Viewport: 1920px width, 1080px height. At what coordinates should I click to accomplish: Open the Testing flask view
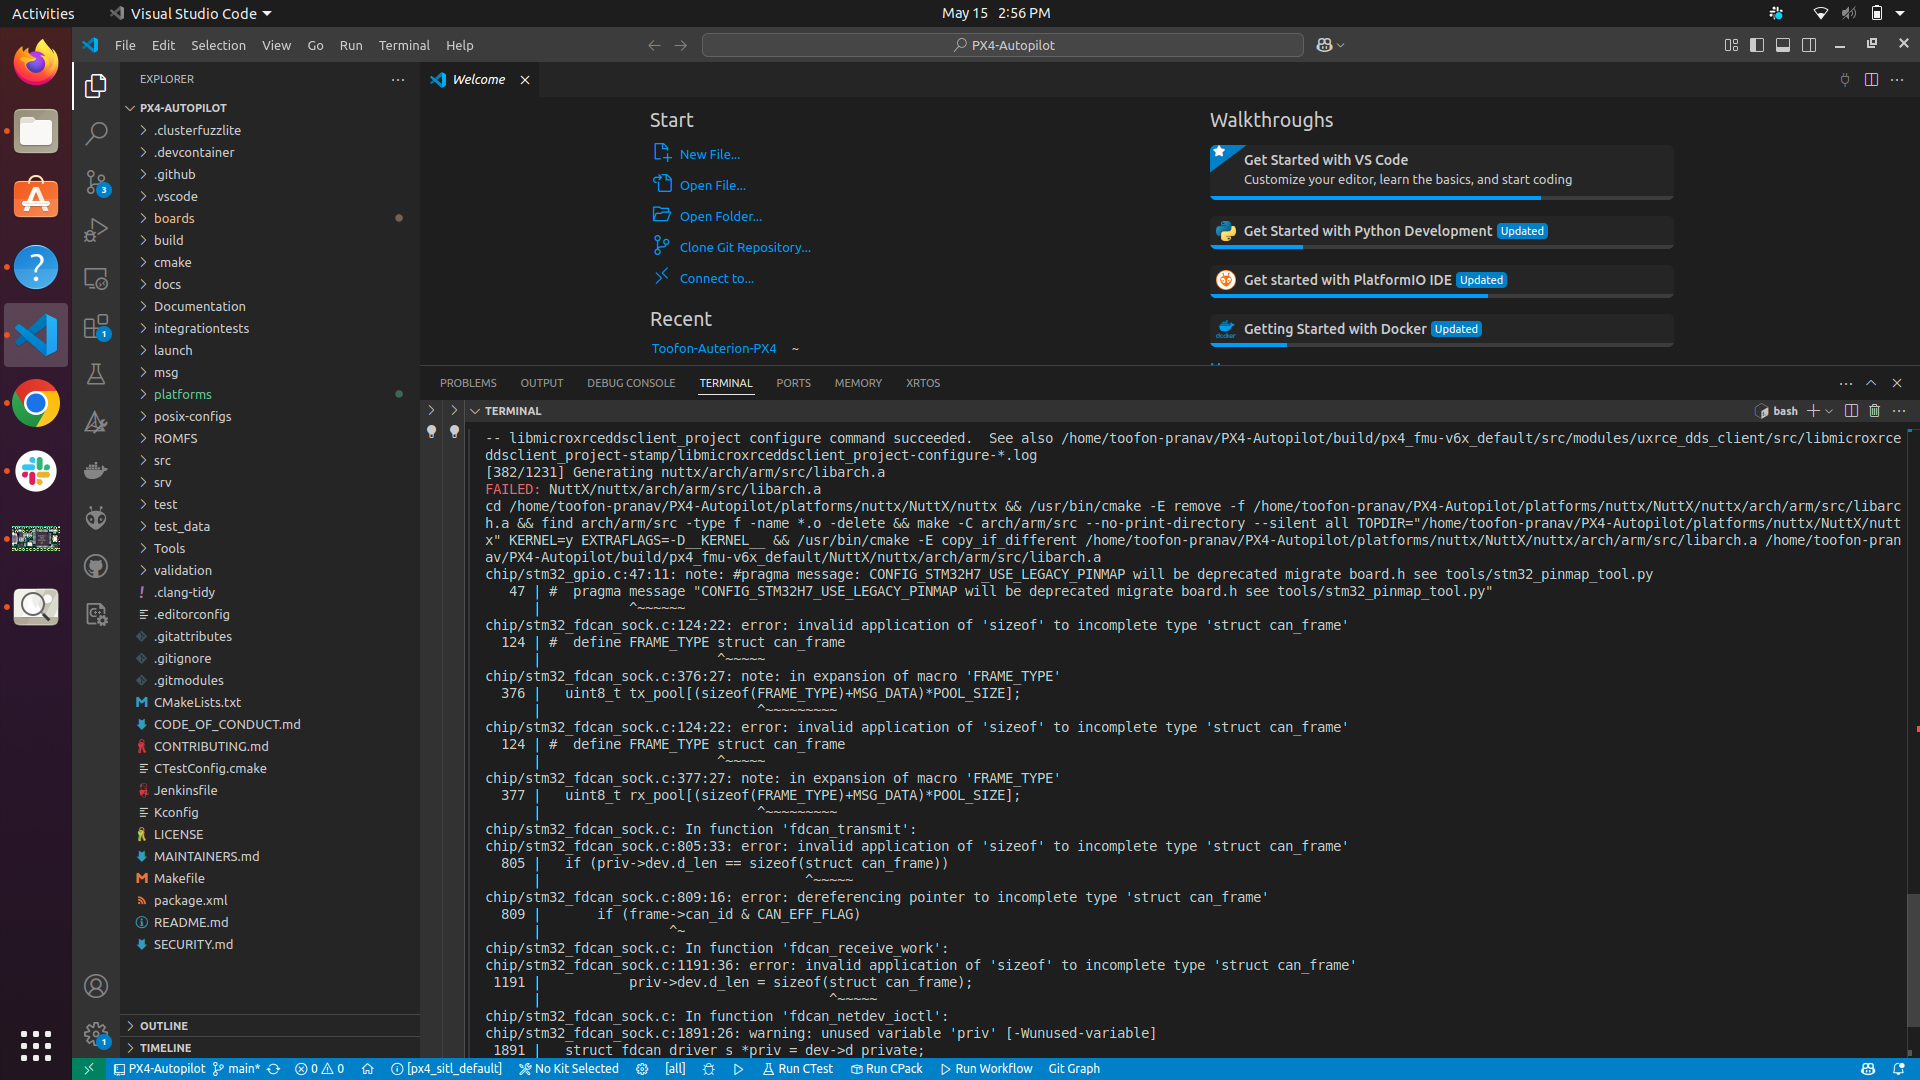[96, 374]
